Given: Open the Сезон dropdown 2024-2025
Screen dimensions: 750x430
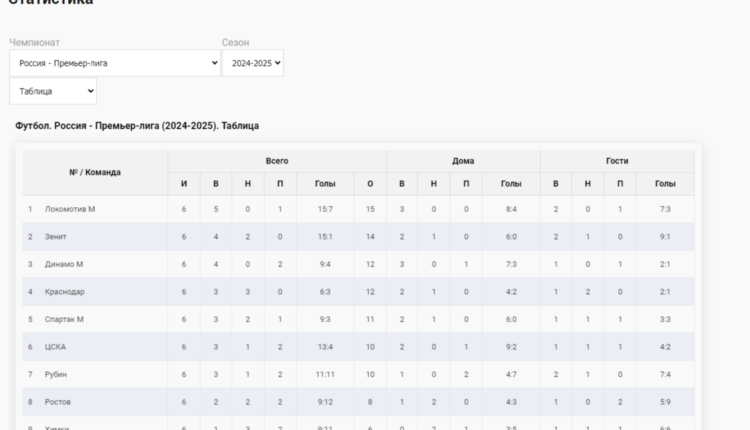Looking at the screenshot, I should [x=253, y=63].
